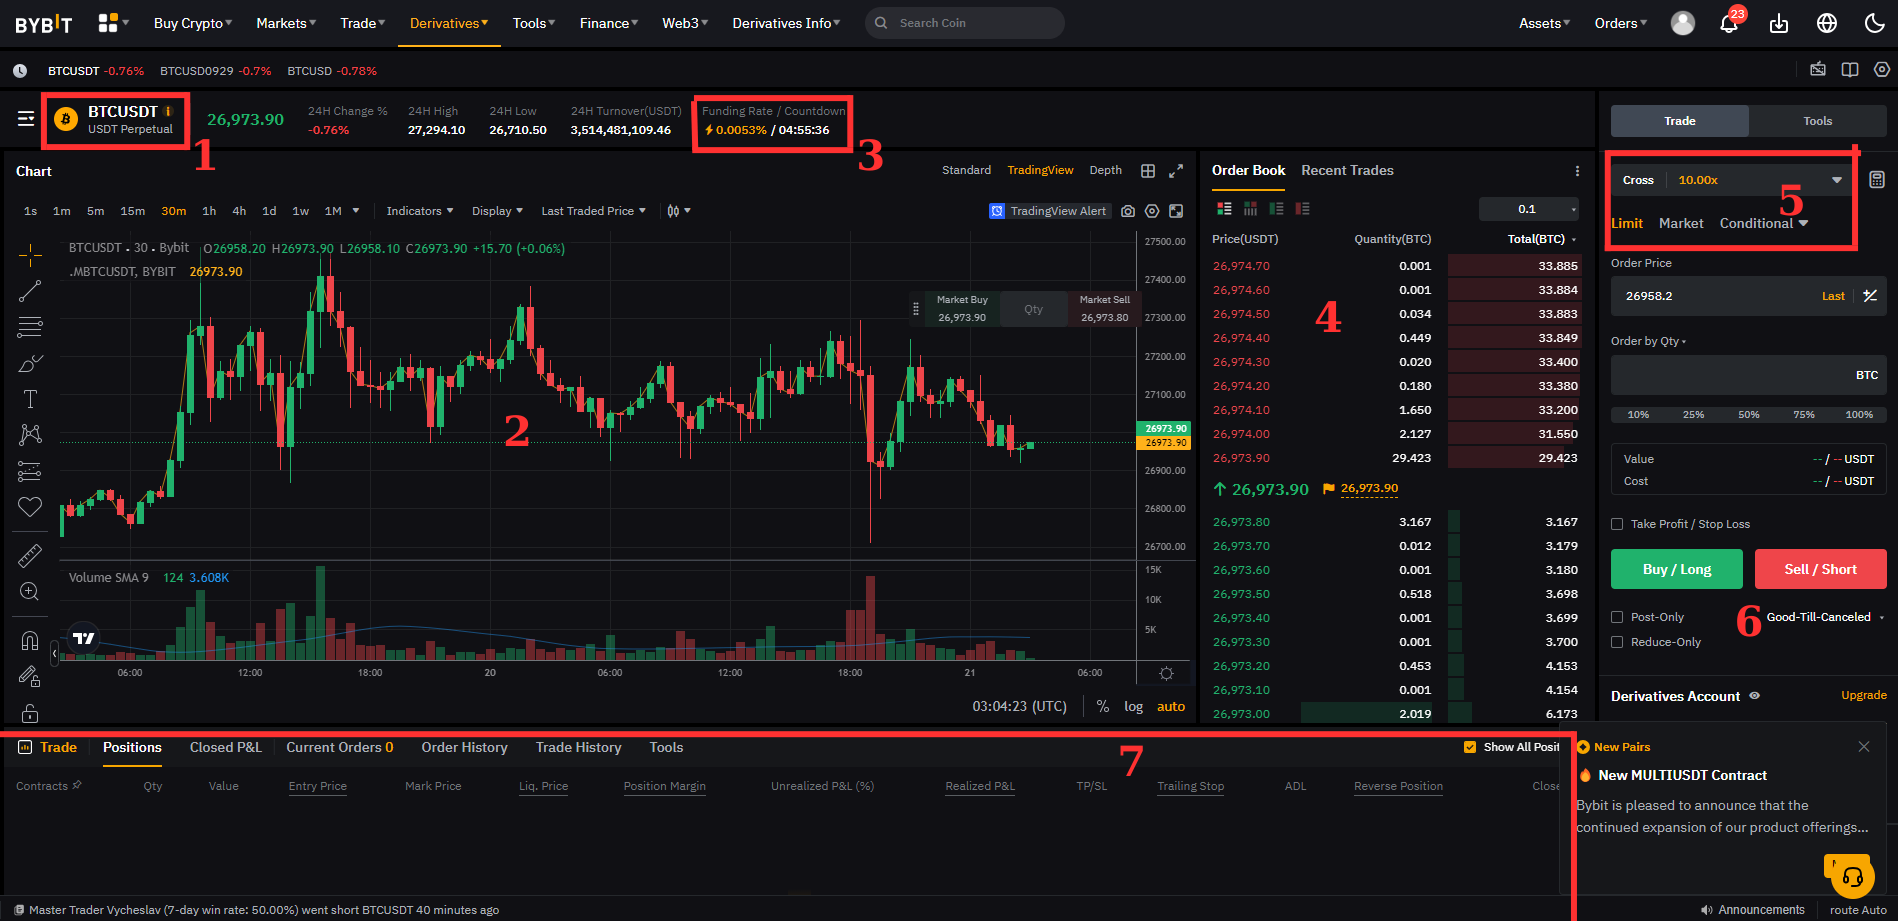The height and width of the screenshot is (921, 1898).
Task: Select the chart text tool
Action: point(30,399)
